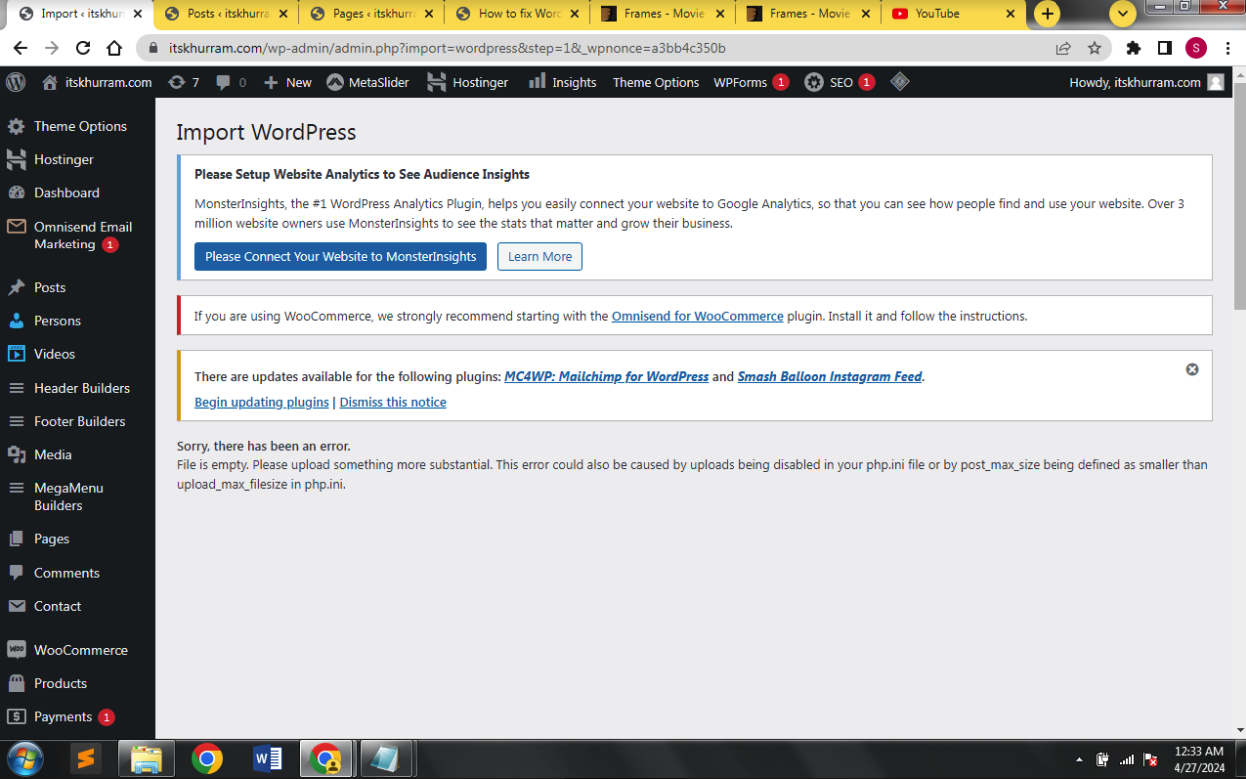1246x779 pixels.
Task: Open Theme Options in the admin bar
Action: tap(656, 82)
